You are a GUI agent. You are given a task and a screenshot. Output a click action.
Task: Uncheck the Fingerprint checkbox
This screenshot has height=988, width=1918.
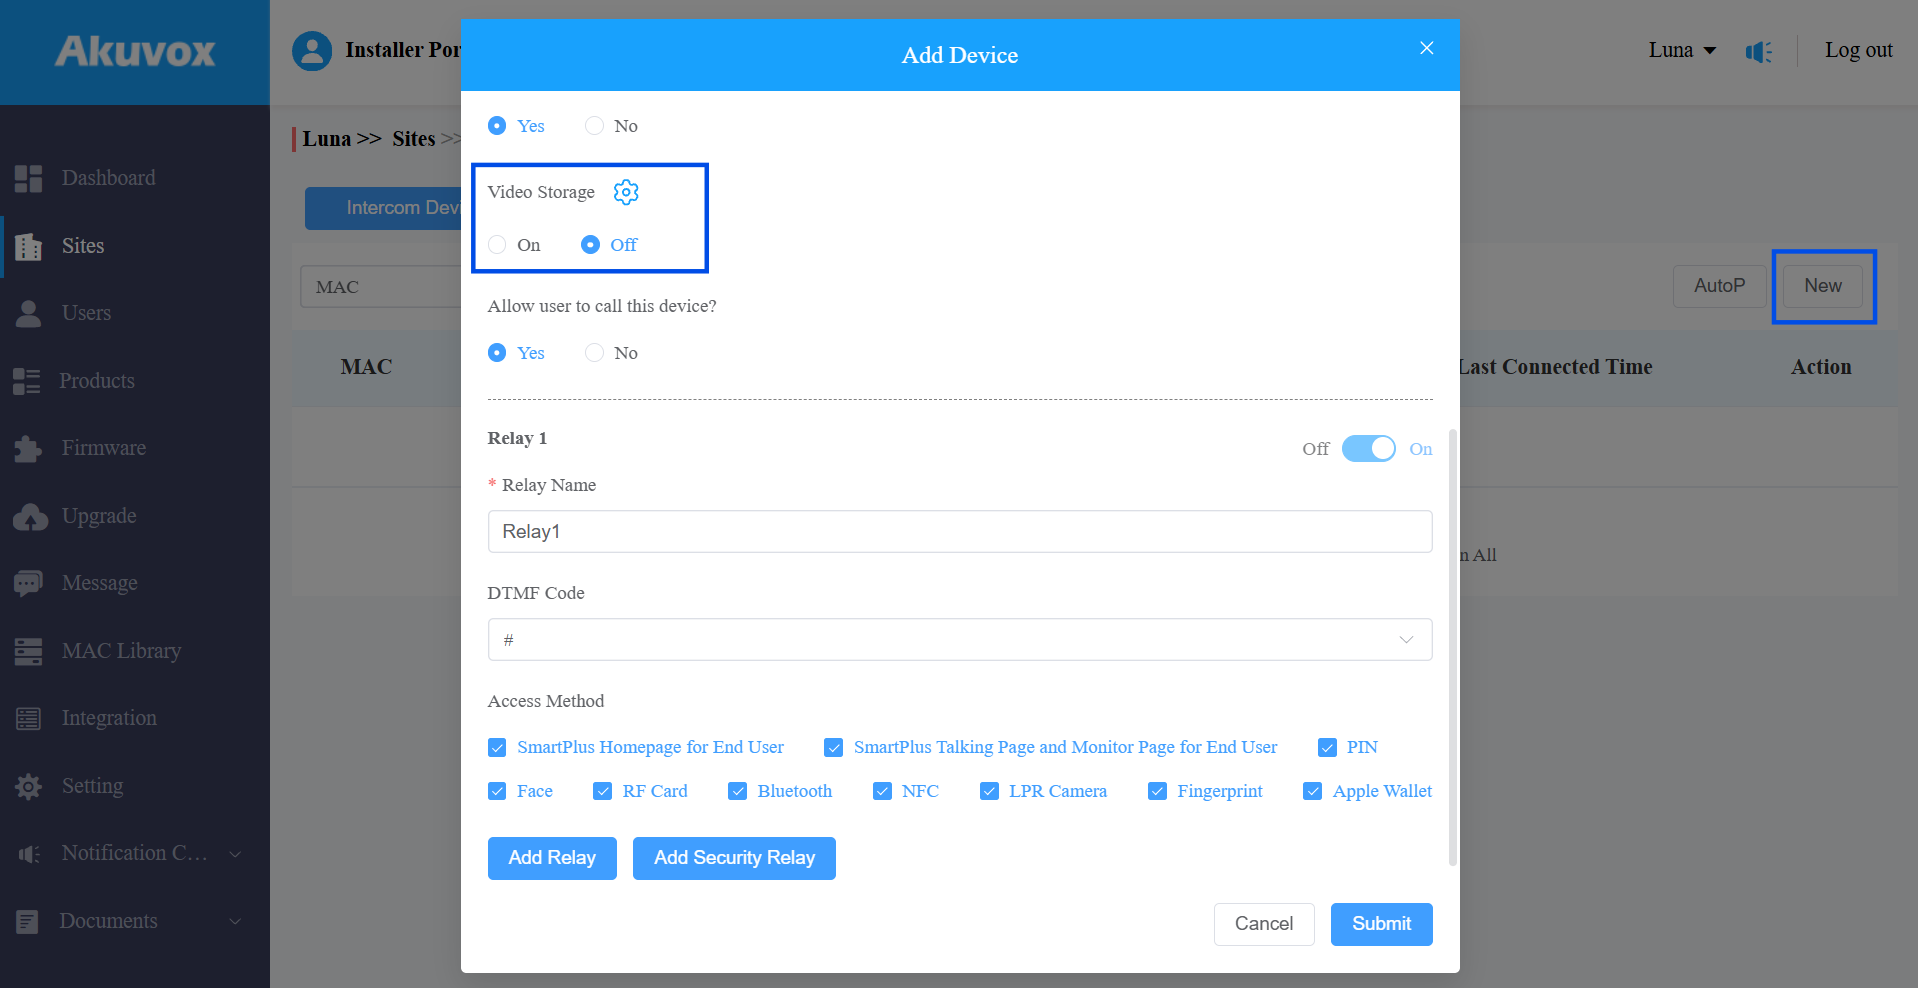[x=1157, y=791]
